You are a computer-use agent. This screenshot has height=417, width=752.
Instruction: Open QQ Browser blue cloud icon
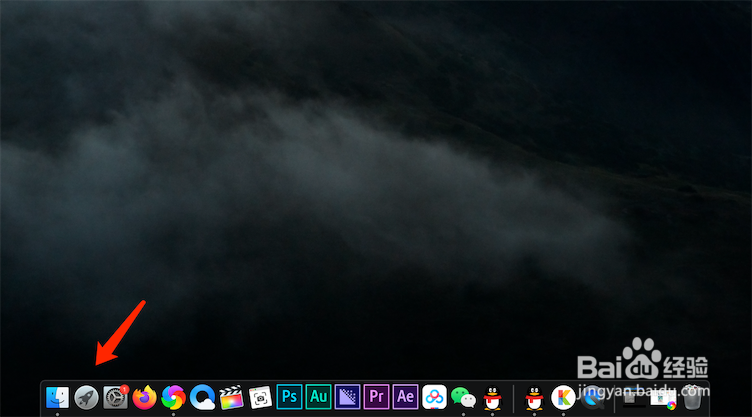tap(202, 397)
